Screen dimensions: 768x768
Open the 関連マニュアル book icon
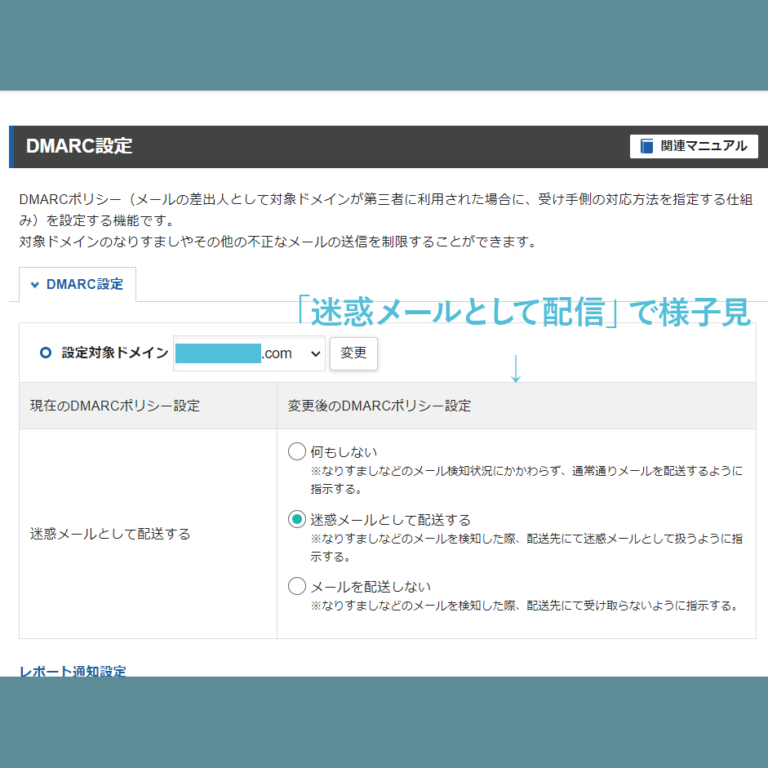(647, 146)
